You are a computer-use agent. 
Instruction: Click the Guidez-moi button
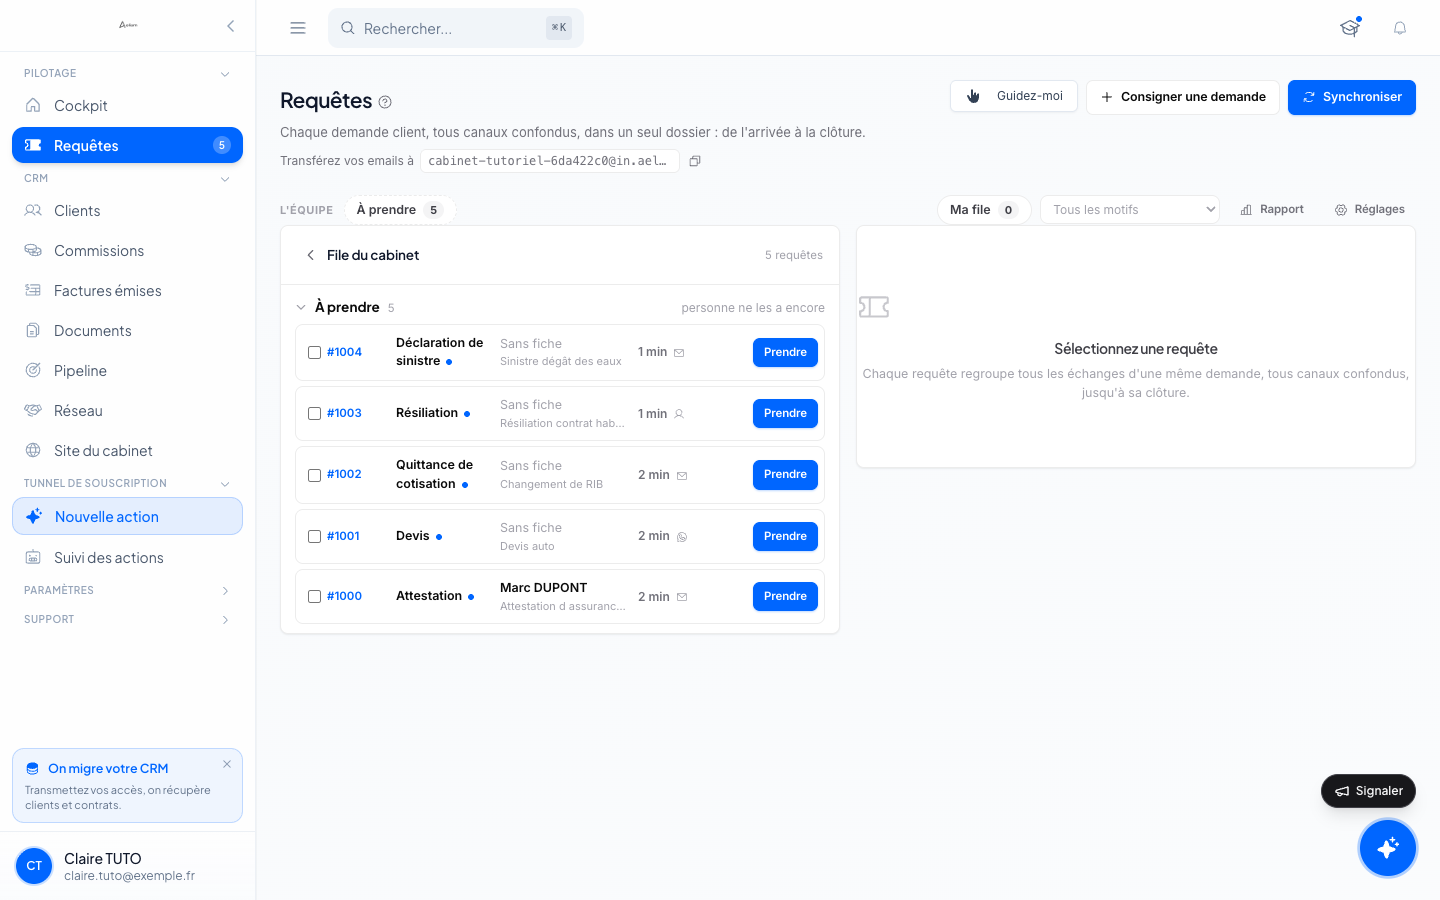tap(1014, 96)
